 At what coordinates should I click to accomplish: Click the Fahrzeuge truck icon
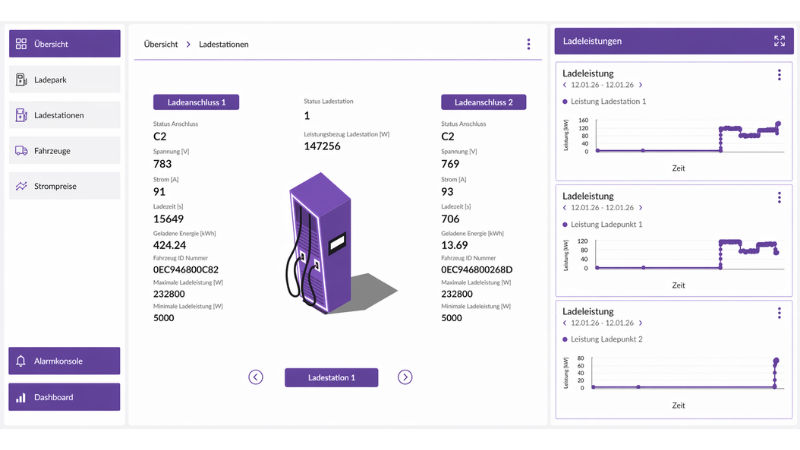coord(21,151)
